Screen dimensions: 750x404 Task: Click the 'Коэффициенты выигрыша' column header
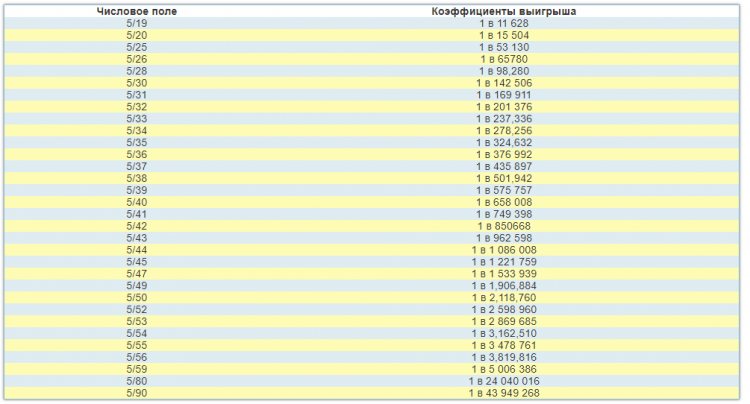point(504,11)
